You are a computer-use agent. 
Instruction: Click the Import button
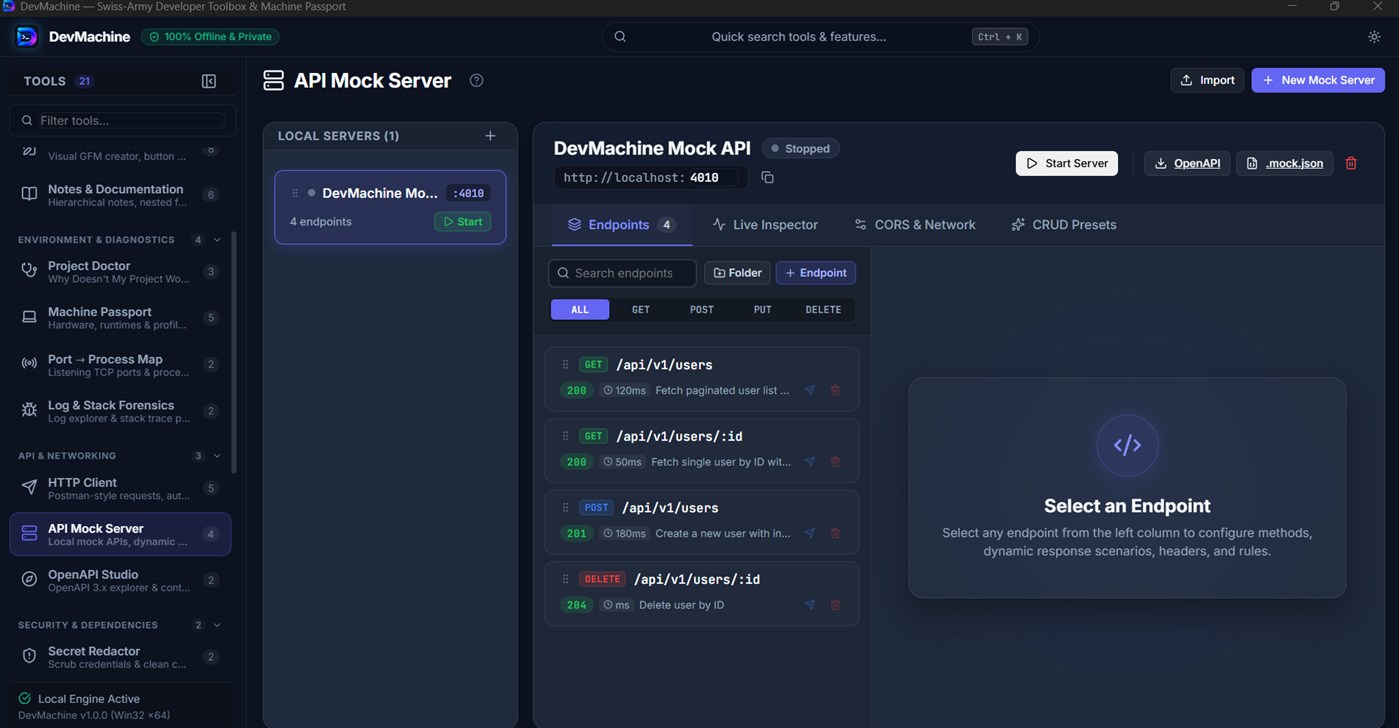pos(1207,80)
